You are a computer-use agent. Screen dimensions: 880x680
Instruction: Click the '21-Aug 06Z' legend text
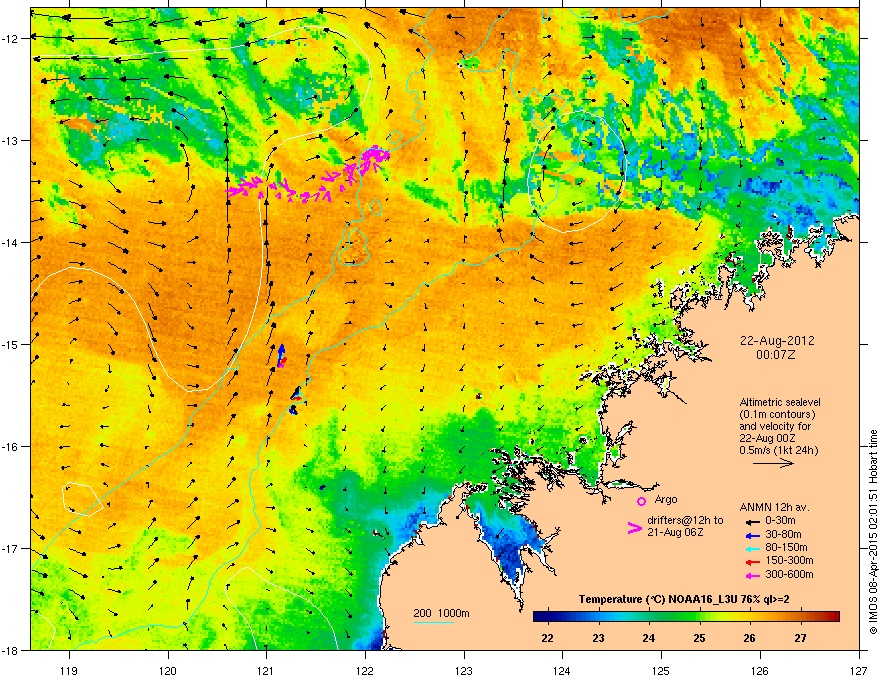coord(675,532)
